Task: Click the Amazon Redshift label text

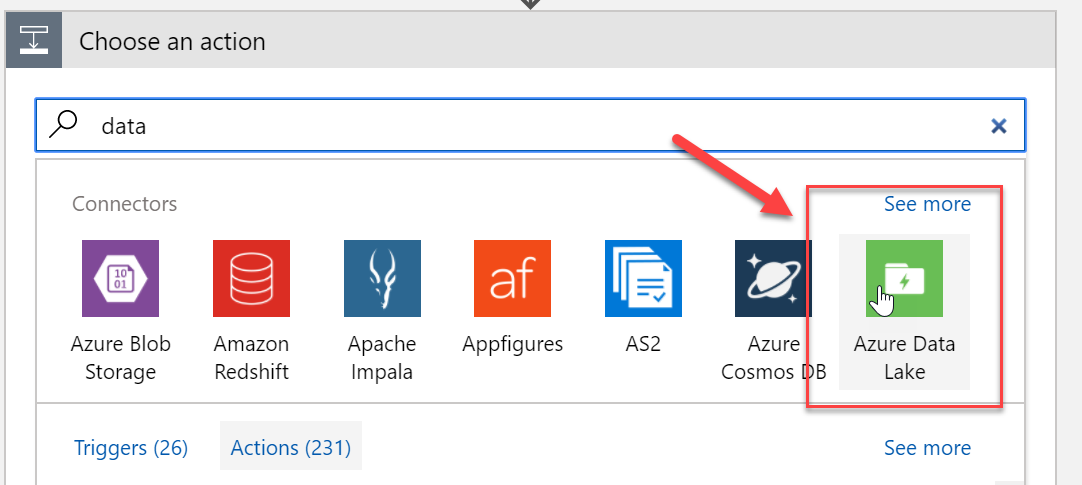Action: click(x=251, y=358)
